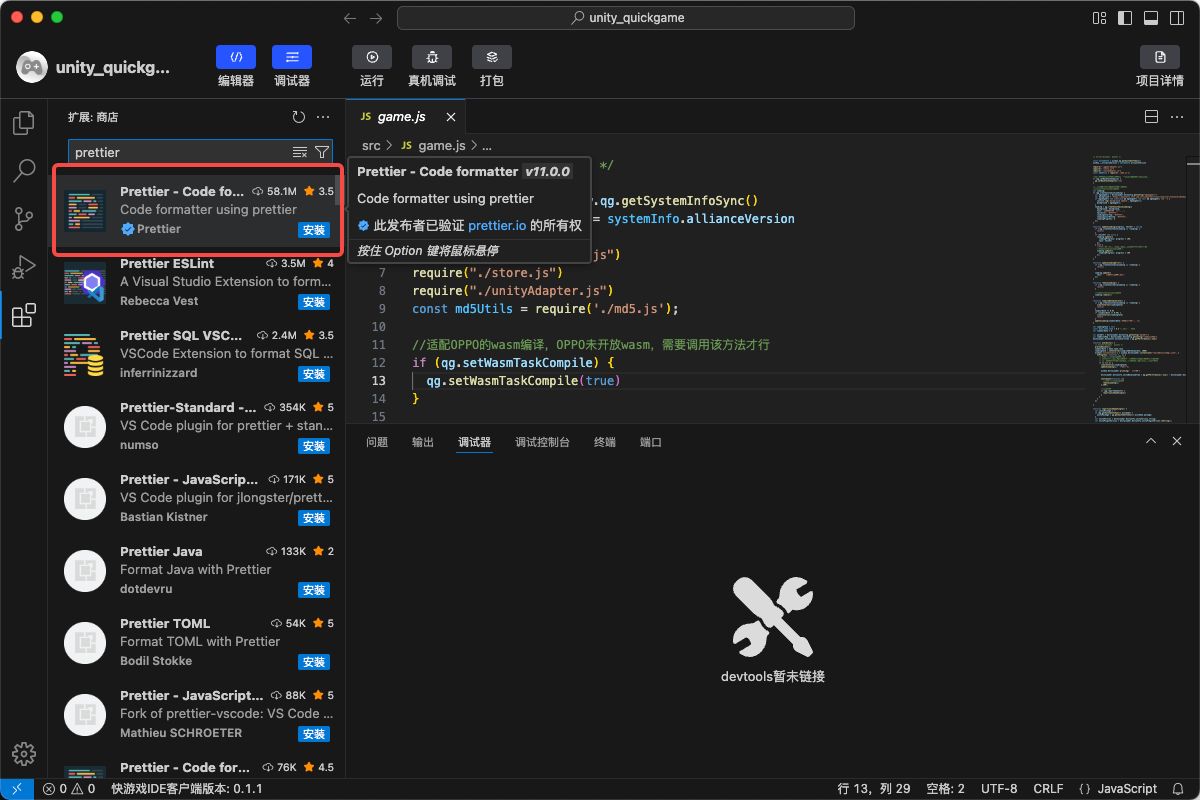This screenshot has height=800, width=1200.
Task: Open the manage gear menu
Action: pos(24,753)
